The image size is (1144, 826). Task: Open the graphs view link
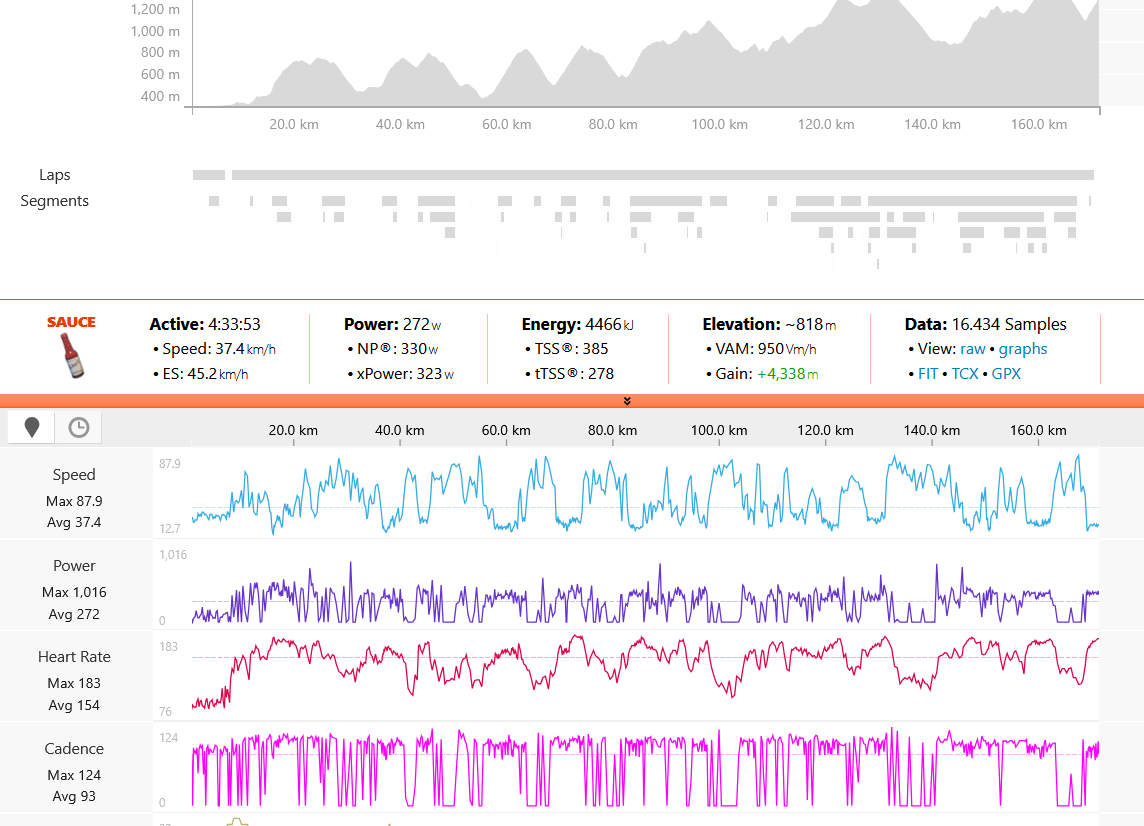click(x=1022, y=349)
